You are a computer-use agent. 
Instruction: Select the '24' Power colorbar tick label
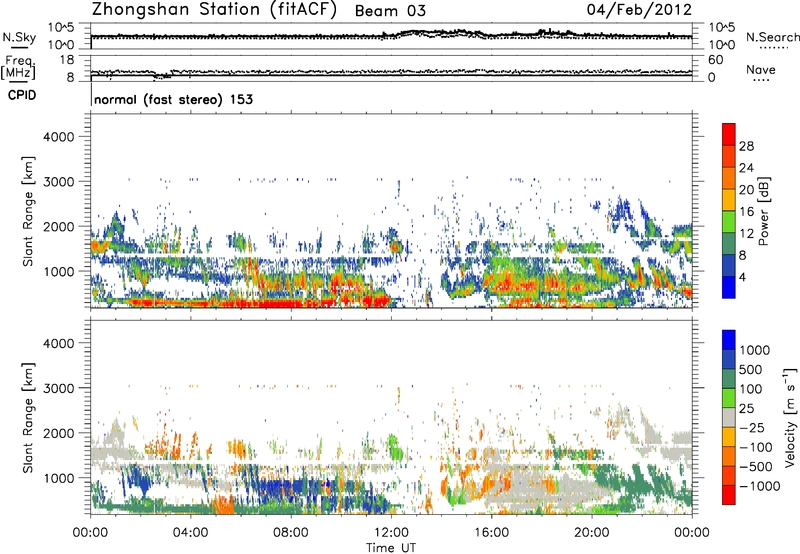[746, 168]
